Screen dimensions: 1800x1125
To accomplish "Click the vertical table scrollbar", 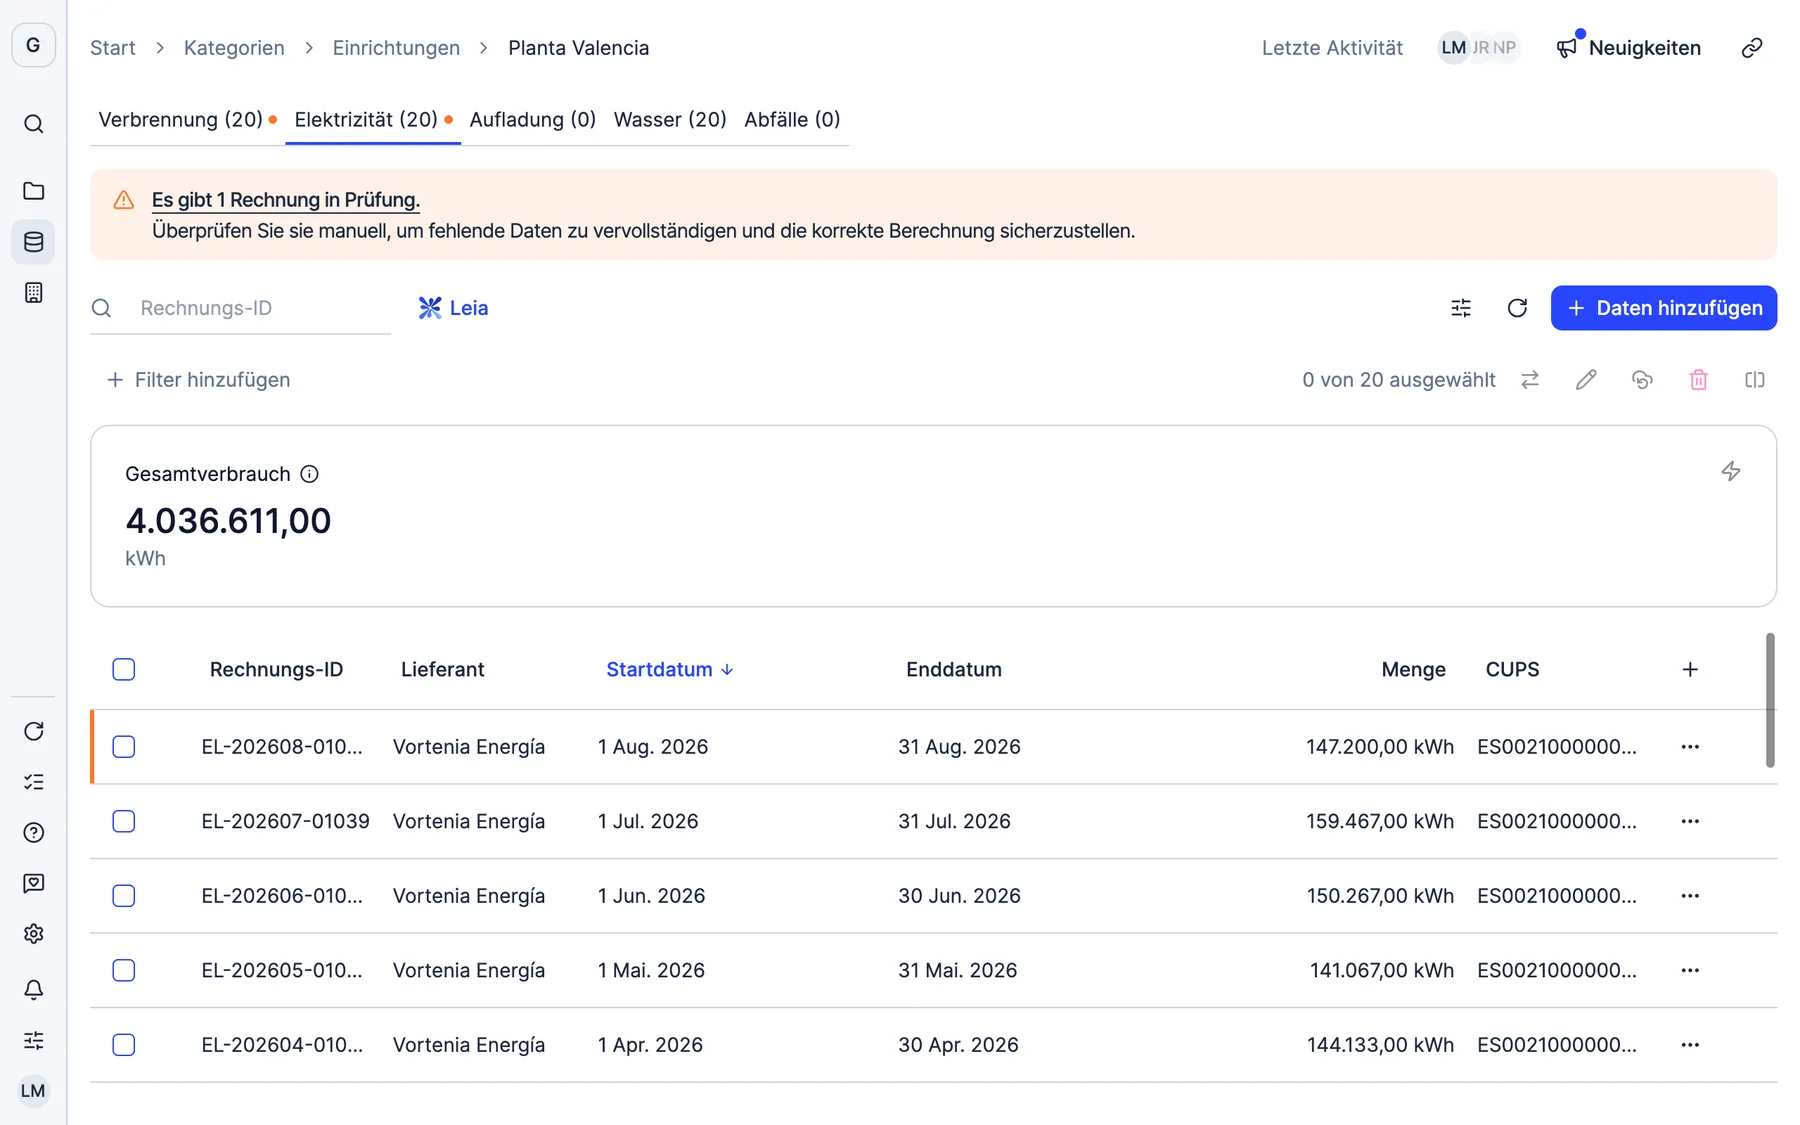I will pos(1770,700).
